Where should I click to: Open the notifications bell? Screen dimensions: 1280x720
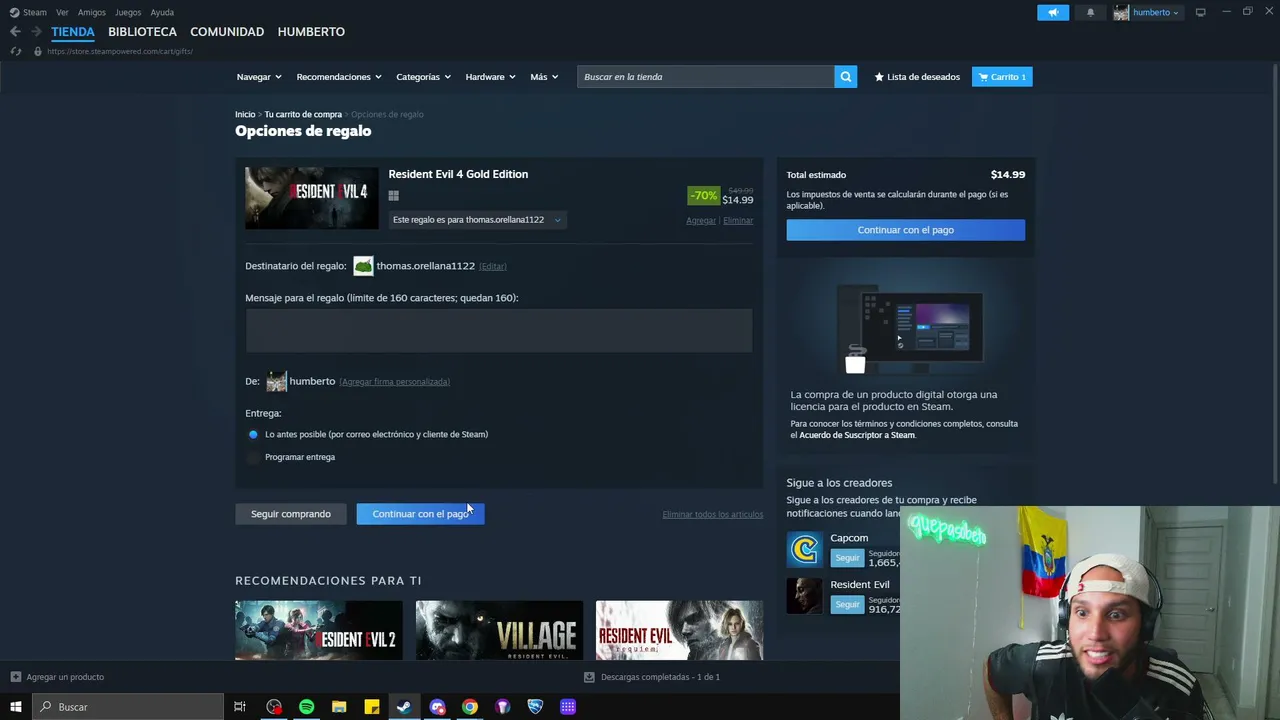(1090, 12)
